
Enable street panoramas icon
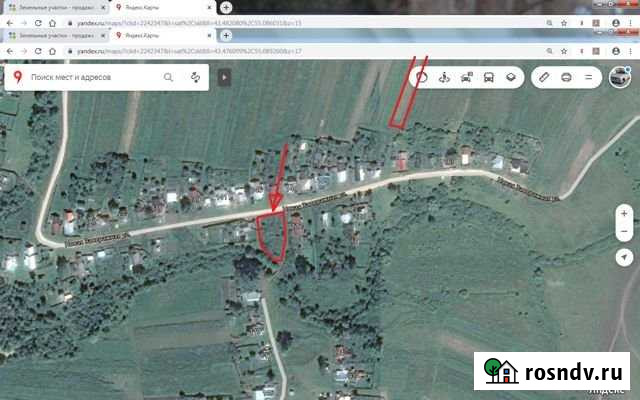click(x=444, y=77)
